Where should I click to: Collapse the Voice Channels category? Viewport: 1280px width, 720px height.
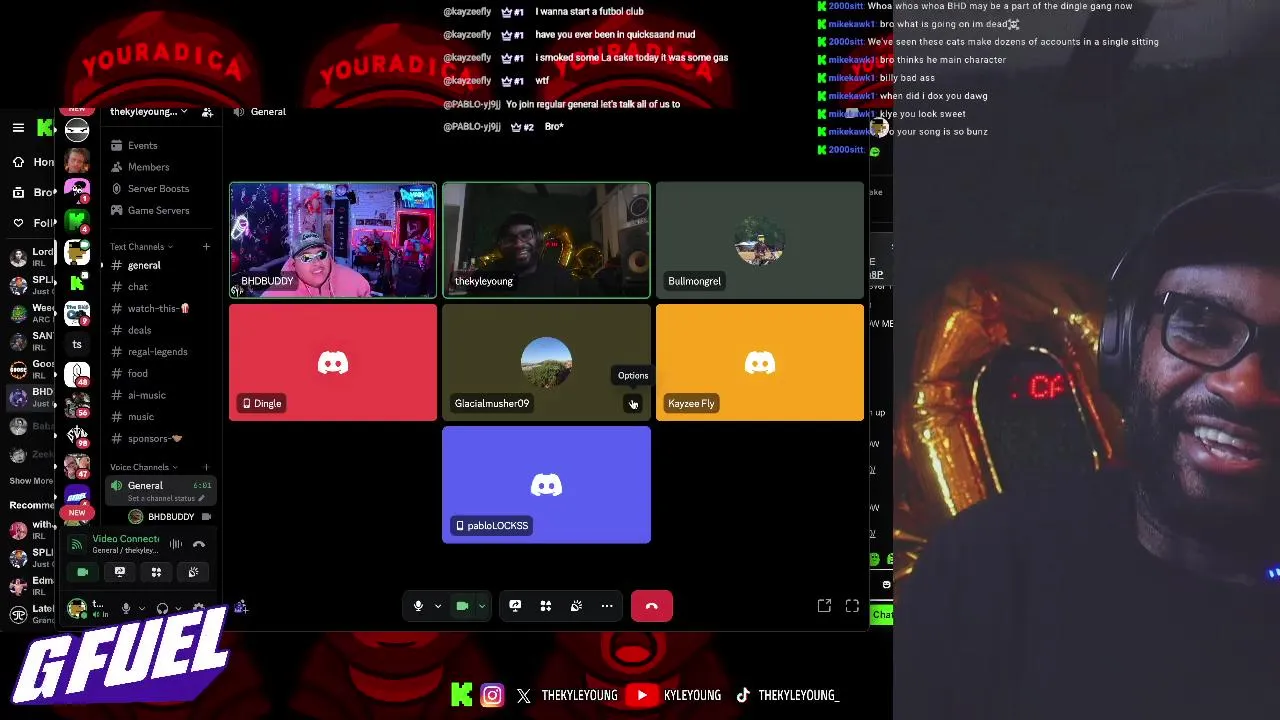pos(143,467)
